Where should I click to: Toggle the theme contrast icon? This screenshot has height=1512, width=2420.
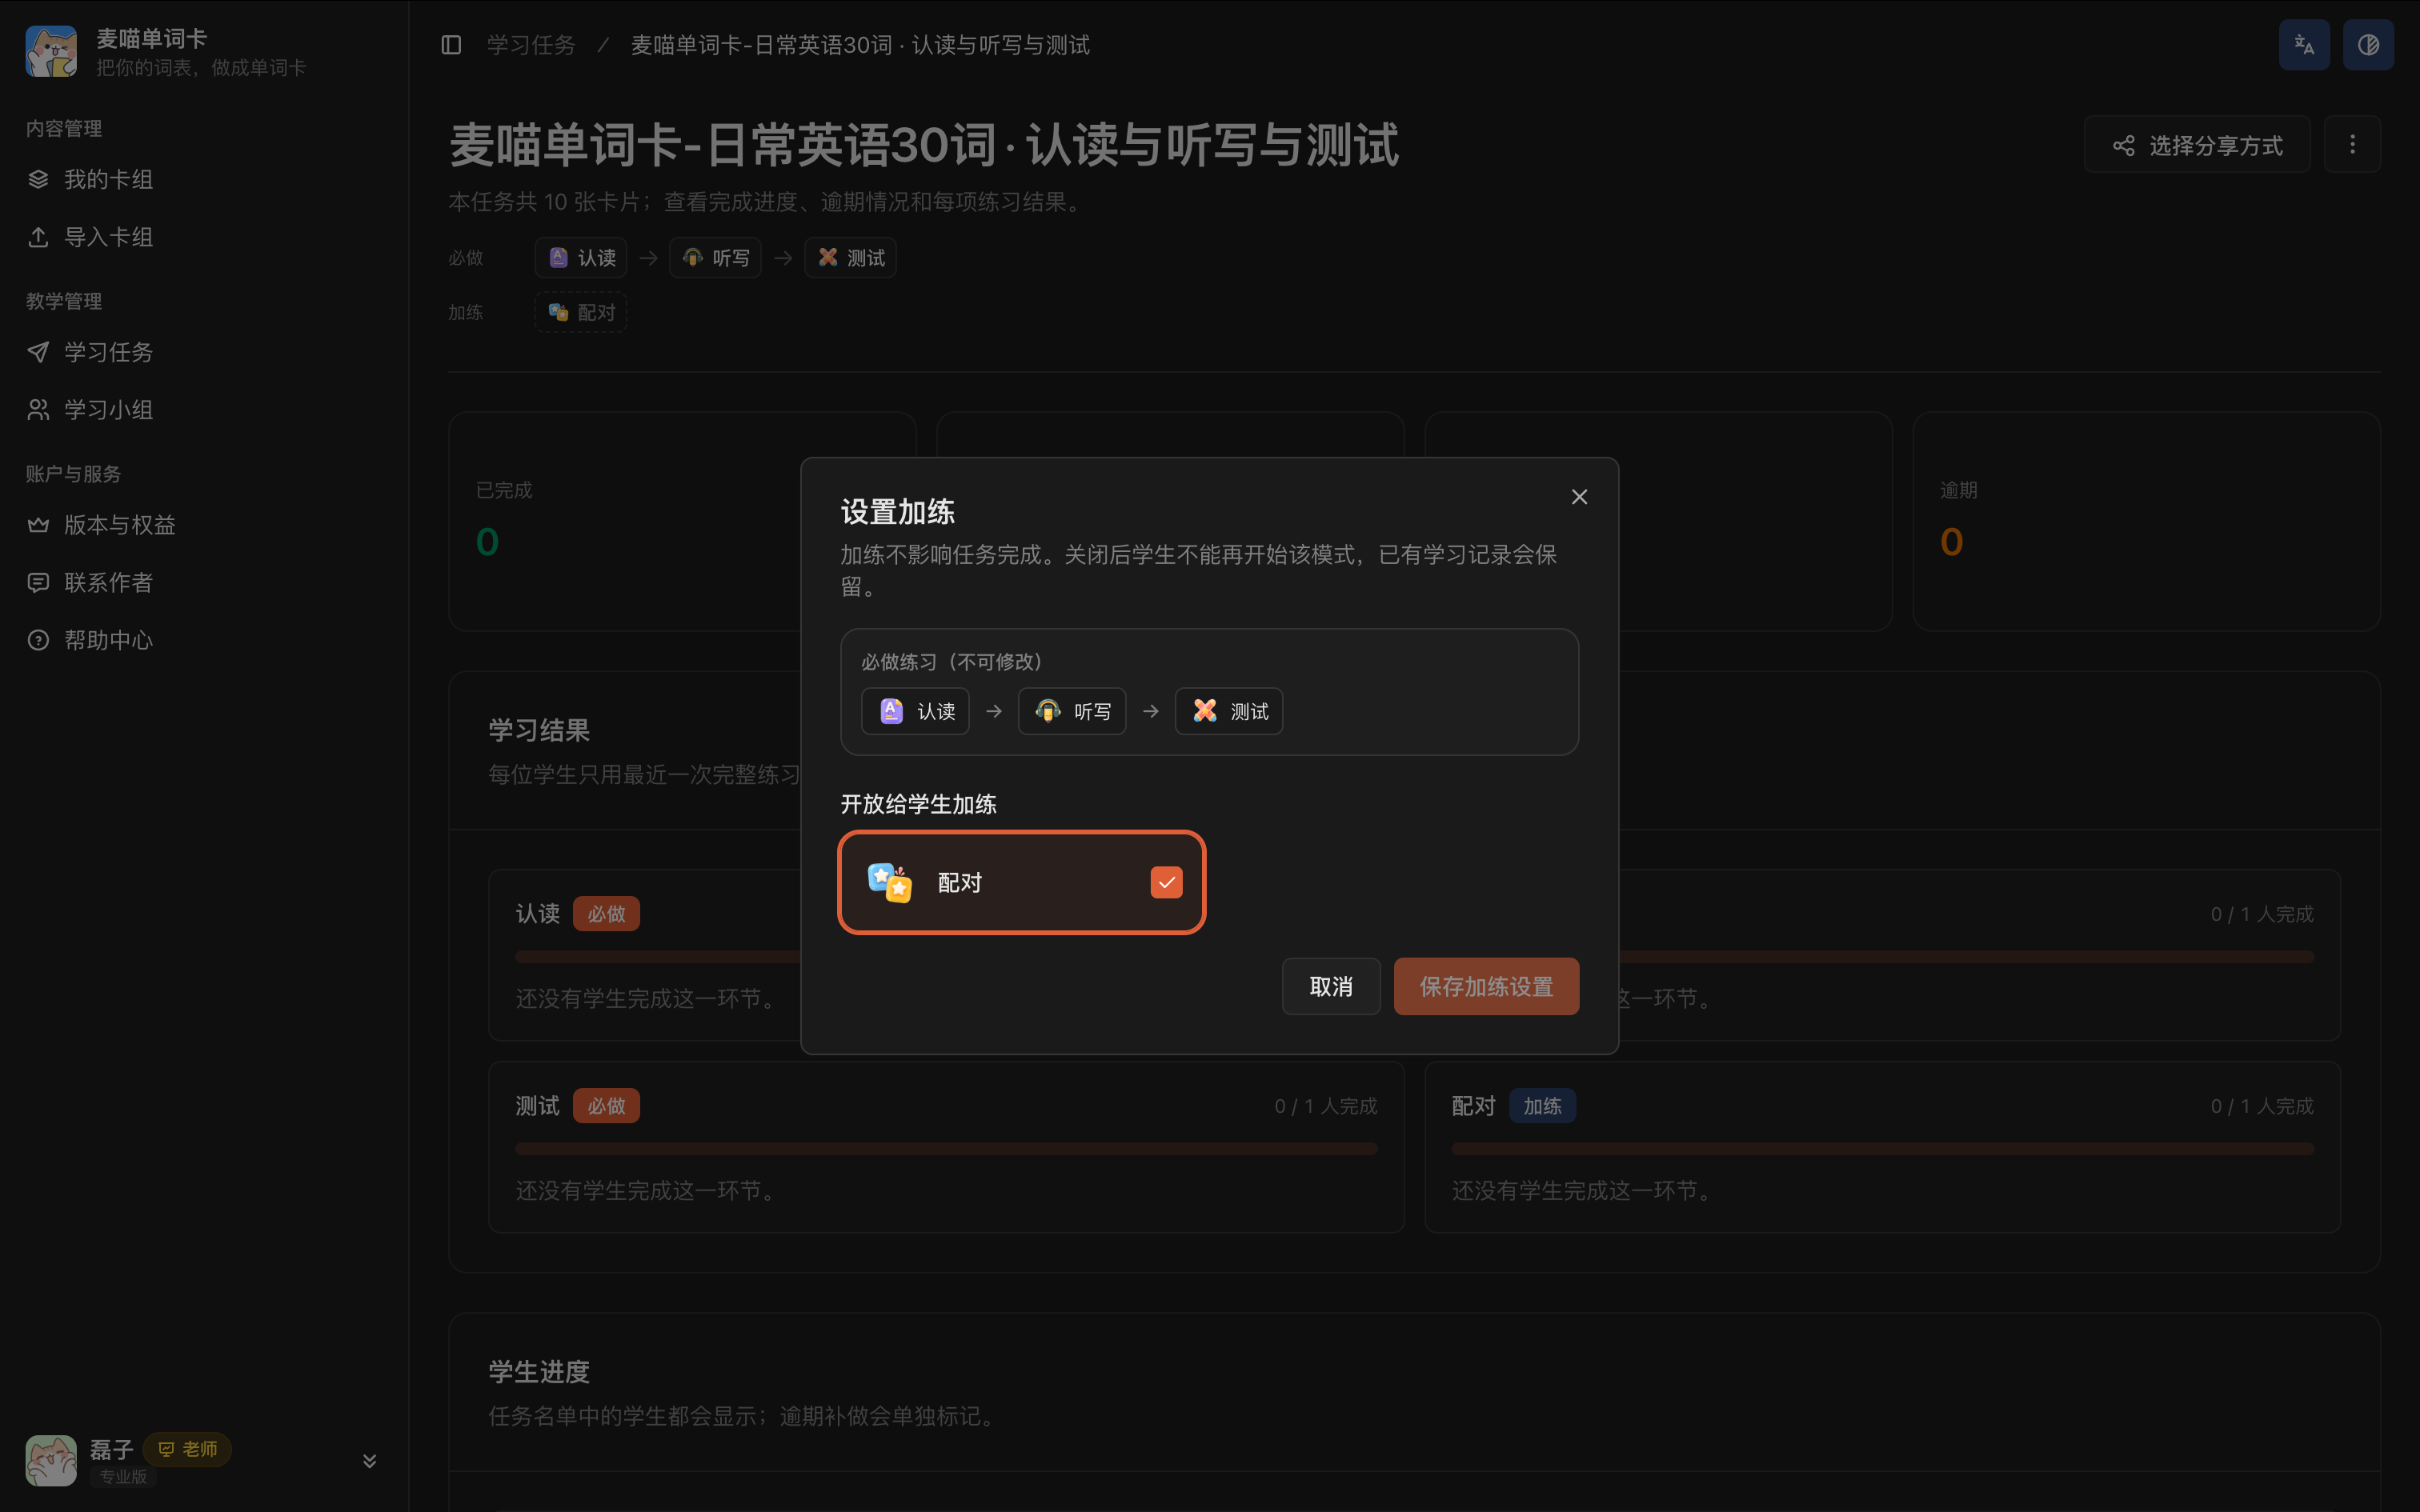[x=2368, y=45]
